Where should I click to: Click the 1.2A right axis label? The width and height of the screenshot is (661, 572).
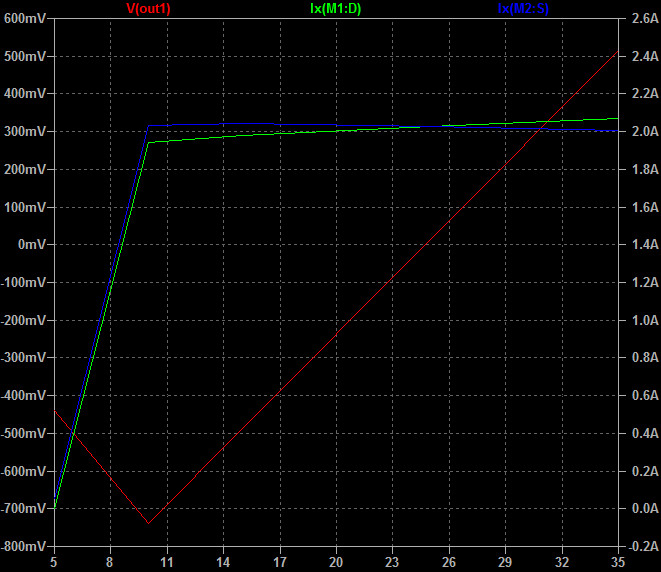tap(645, 282)
